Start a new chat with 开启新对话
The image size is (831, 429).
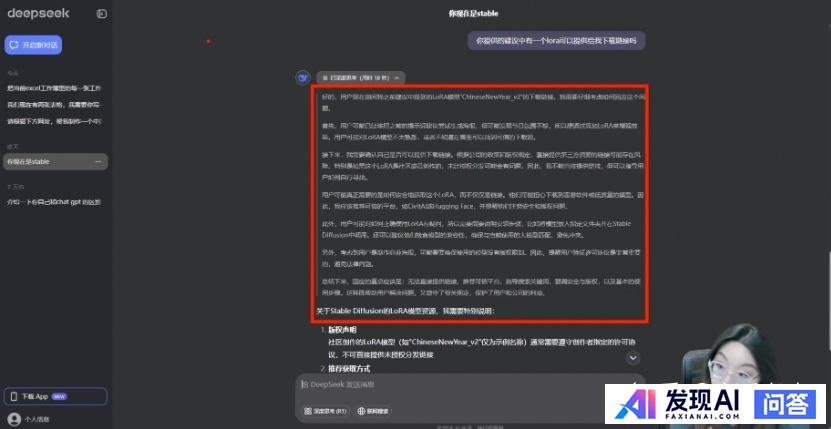33,45
